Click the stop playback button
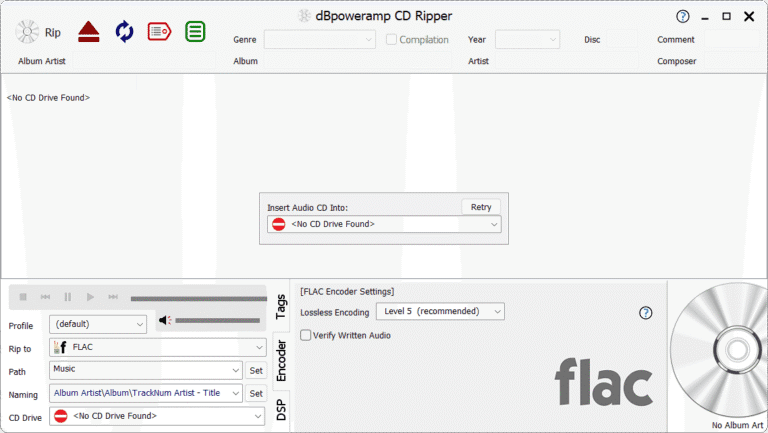 pos(23,297)
